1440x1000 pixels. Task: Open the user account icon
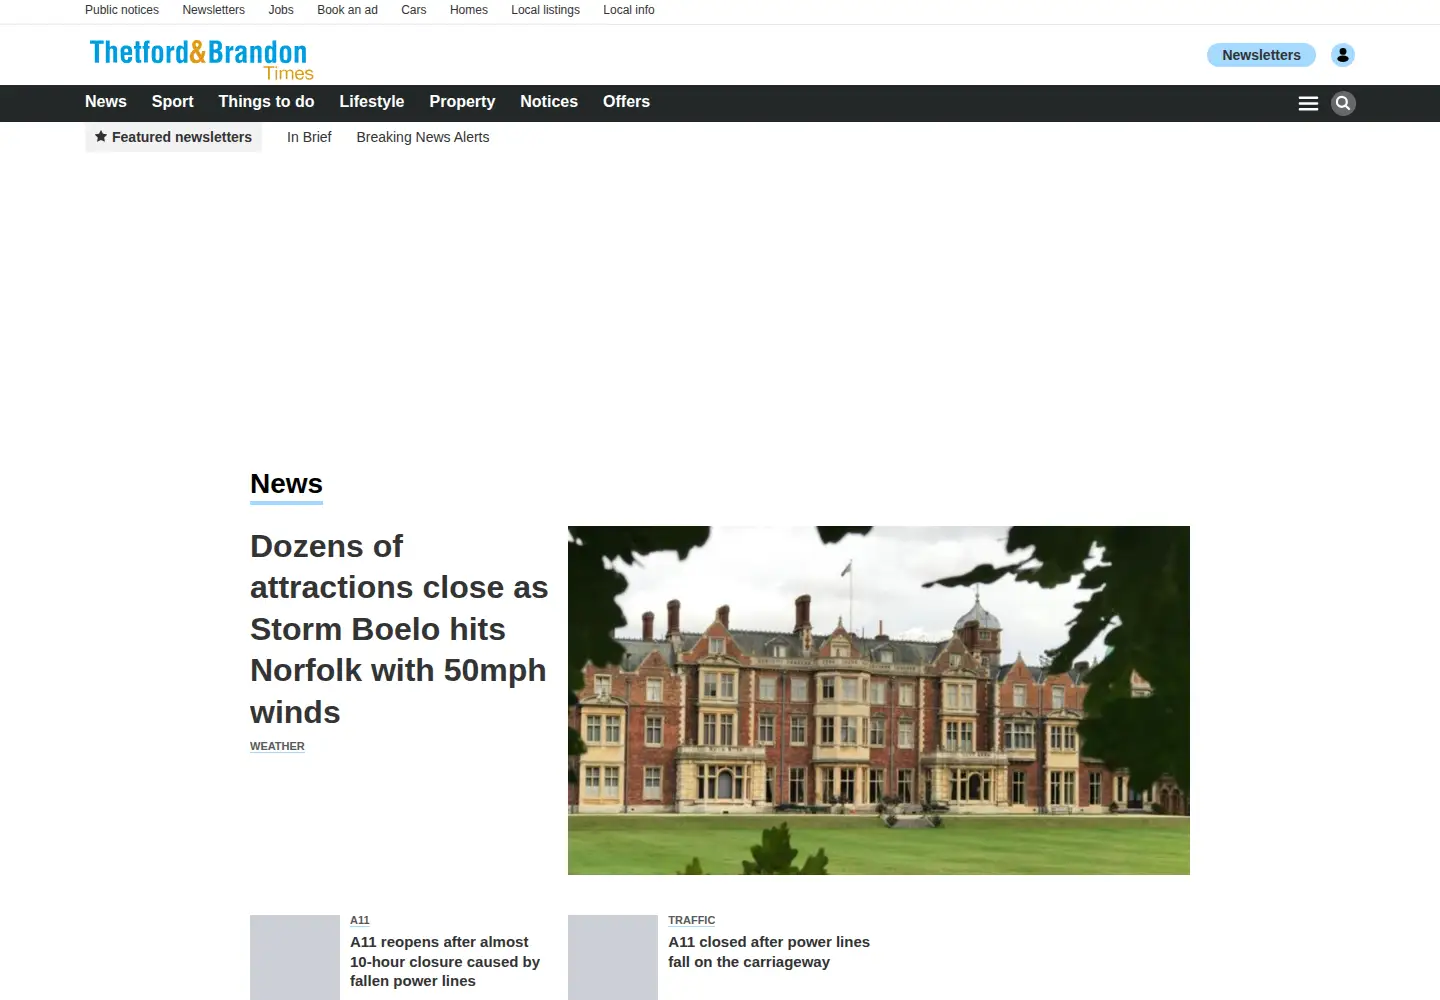point(1343,55)
